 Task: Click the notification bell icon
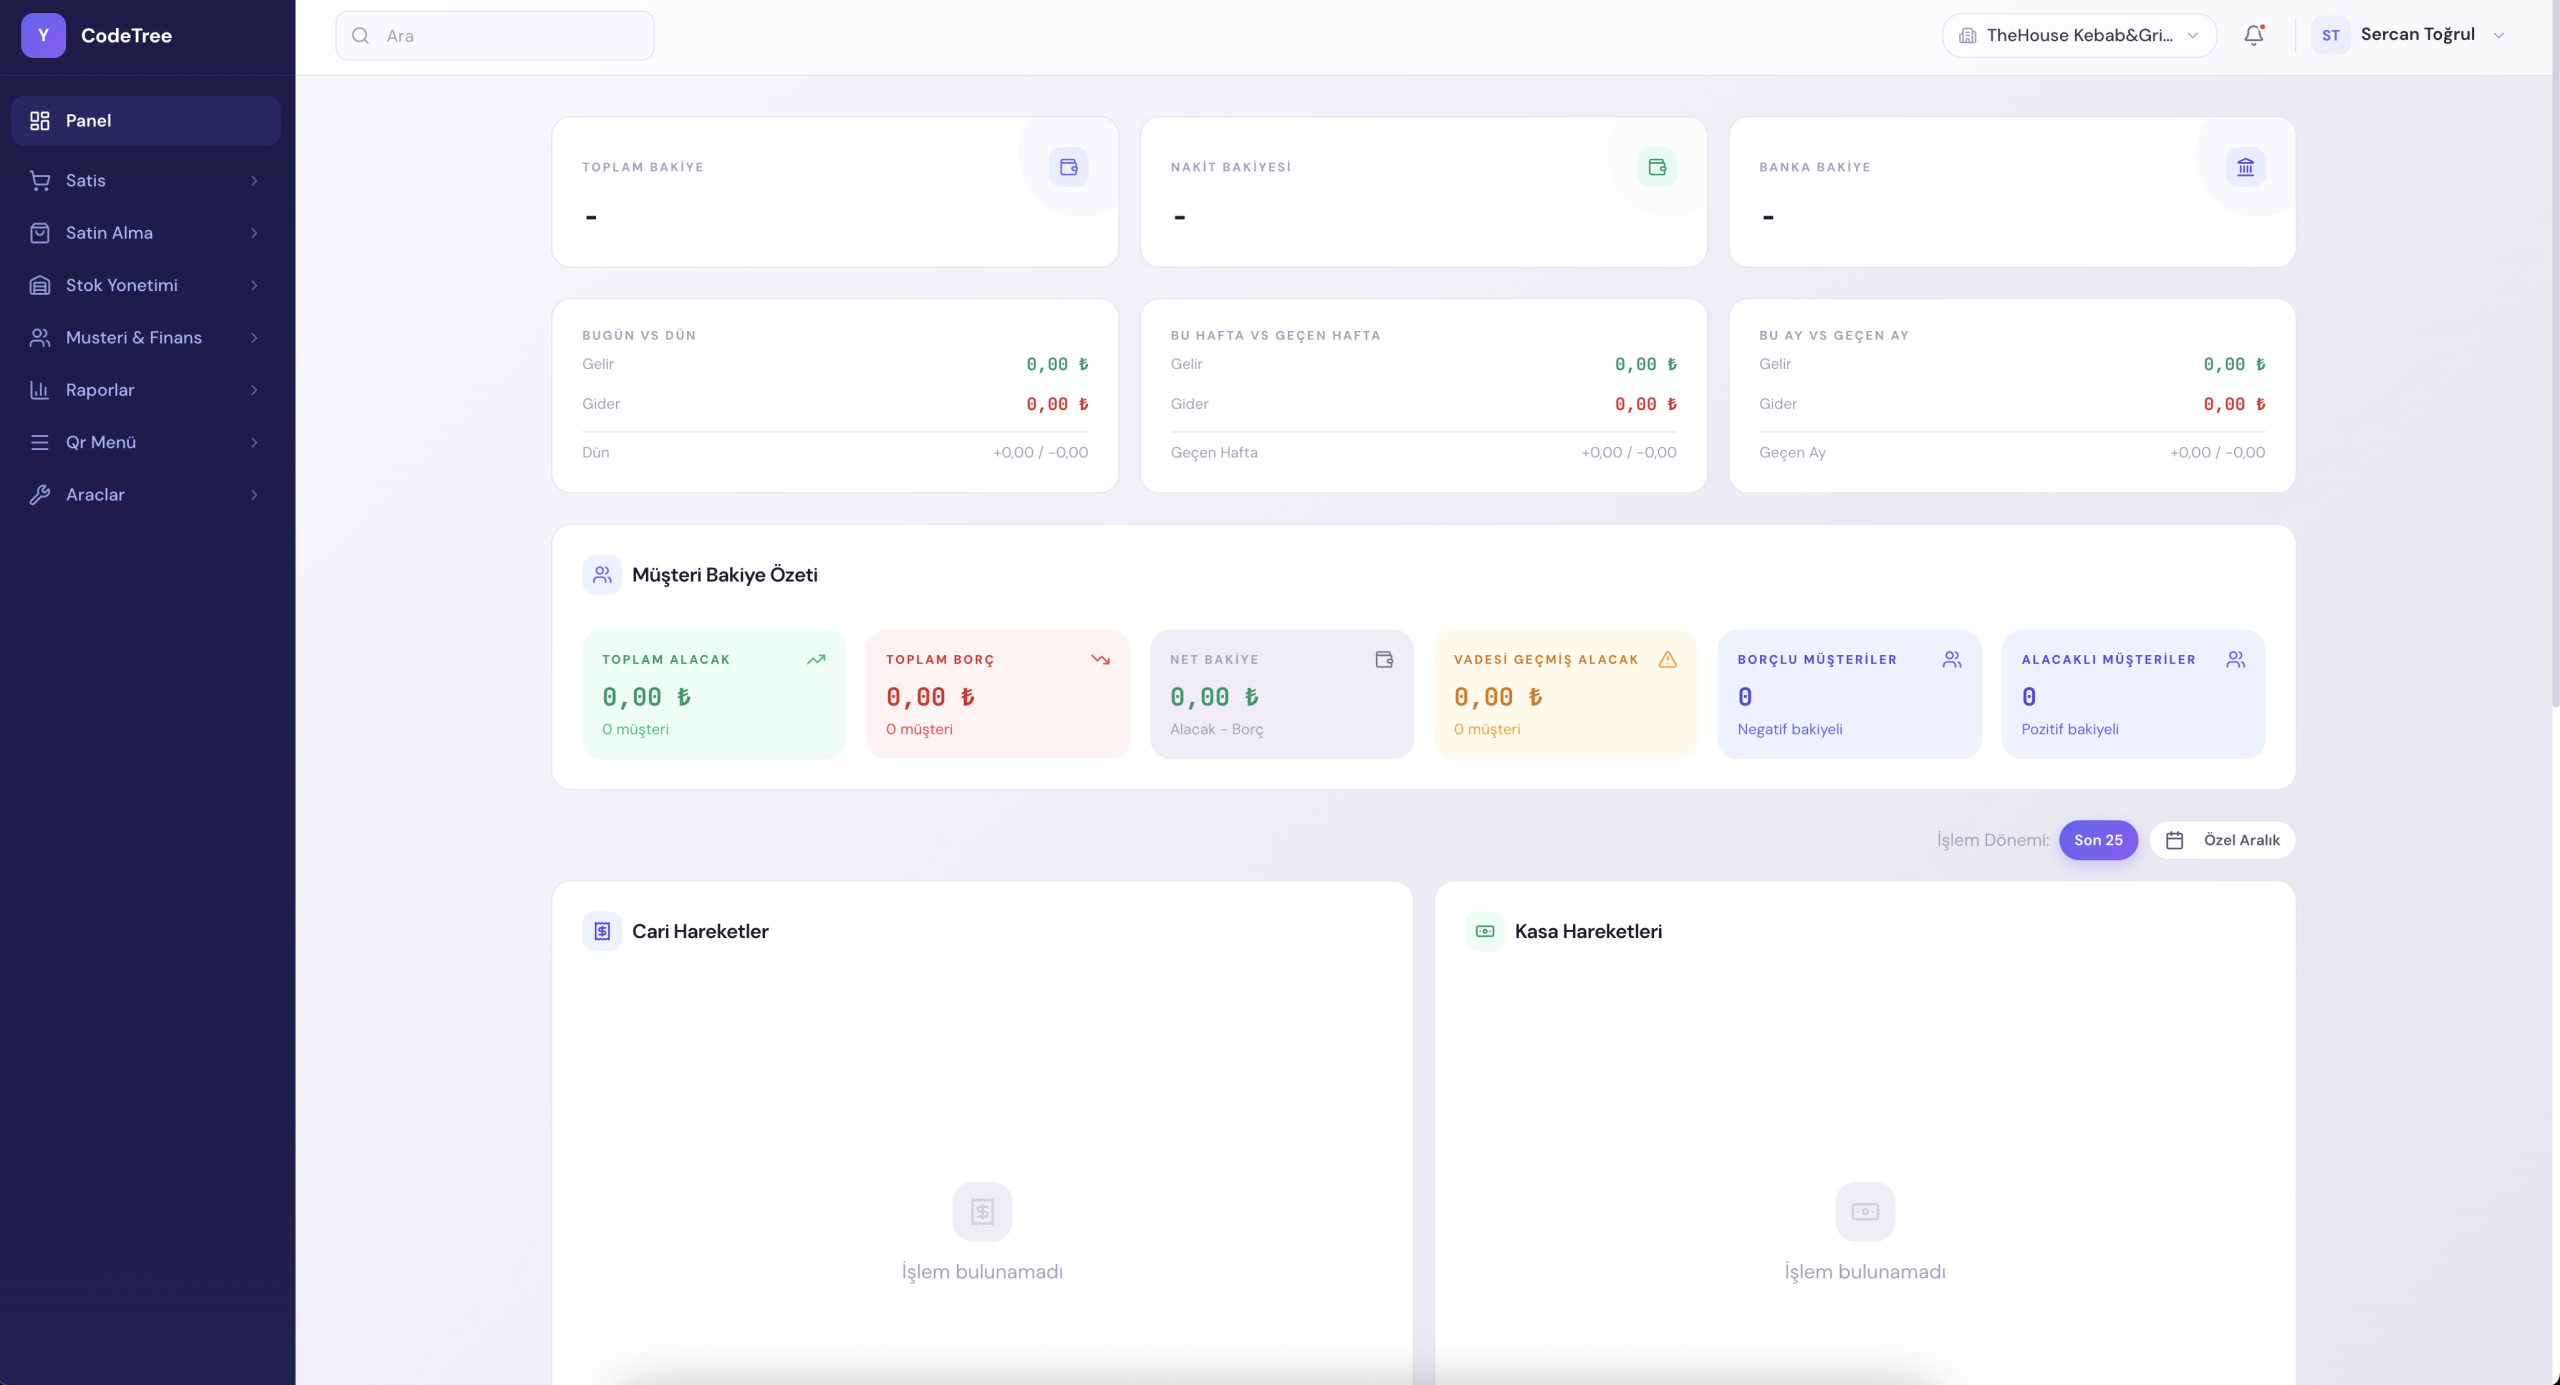[2253, 35]
